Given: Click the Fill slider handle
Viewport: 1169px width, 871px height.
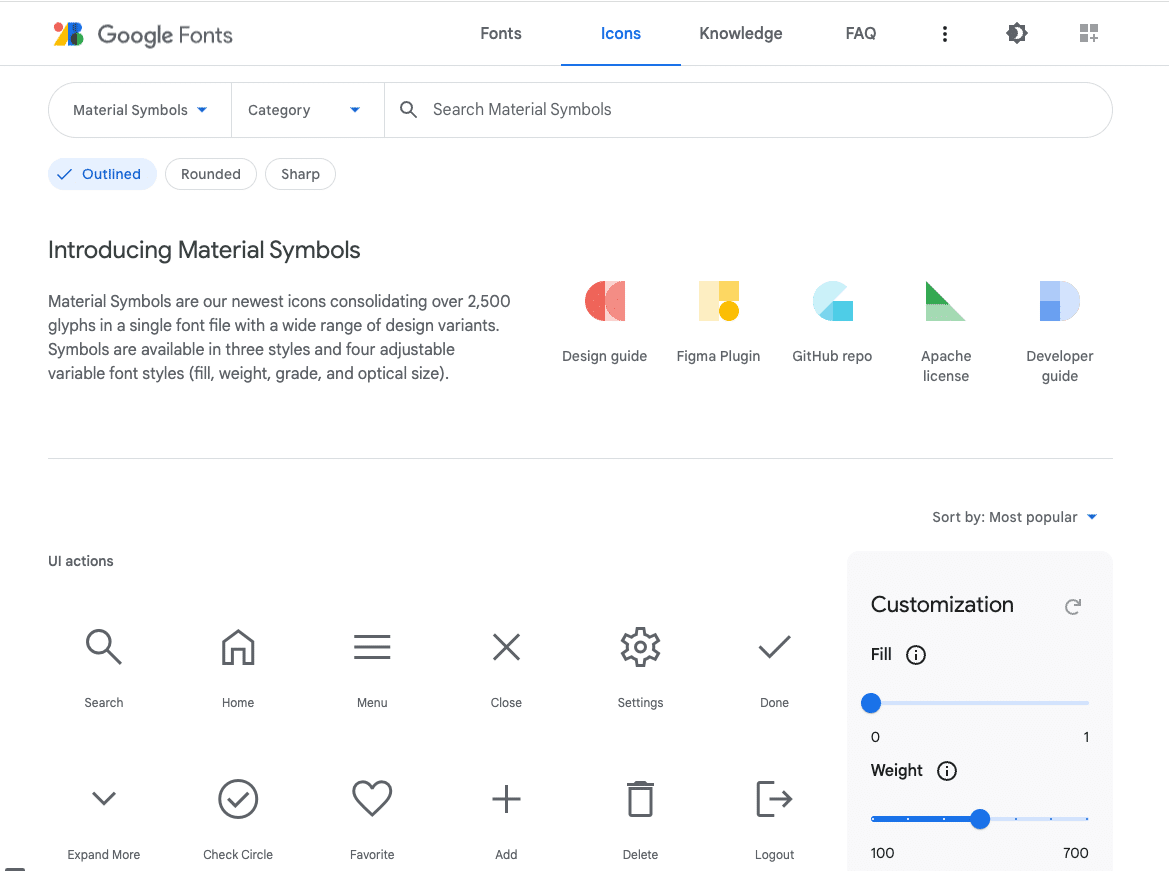Looking at the screenshot, I should pos(871,702).
